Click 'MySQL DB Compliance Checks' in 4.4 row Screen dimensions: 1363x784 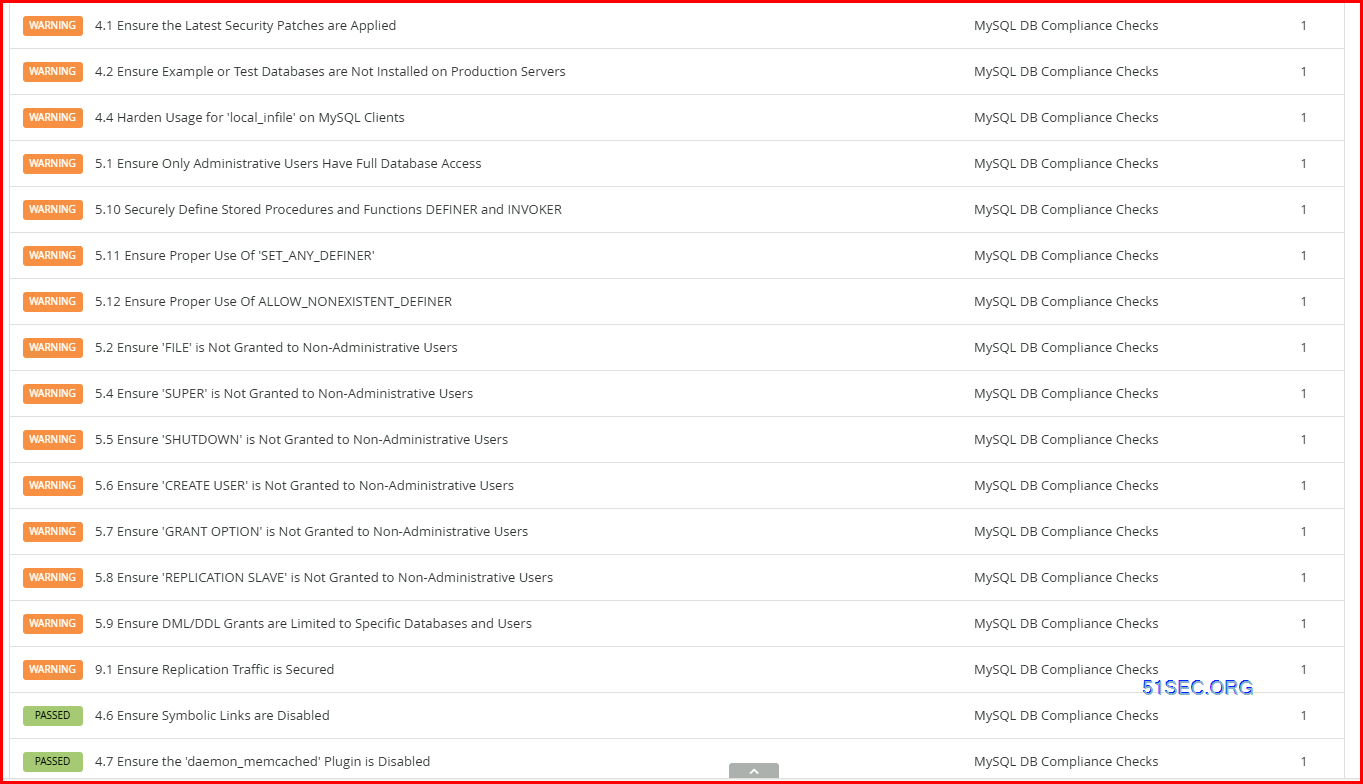(1066, 118)
